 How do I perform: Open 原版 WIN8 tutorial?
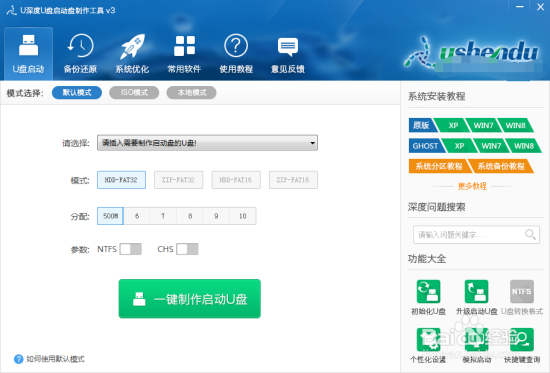[x=515, y=125]
